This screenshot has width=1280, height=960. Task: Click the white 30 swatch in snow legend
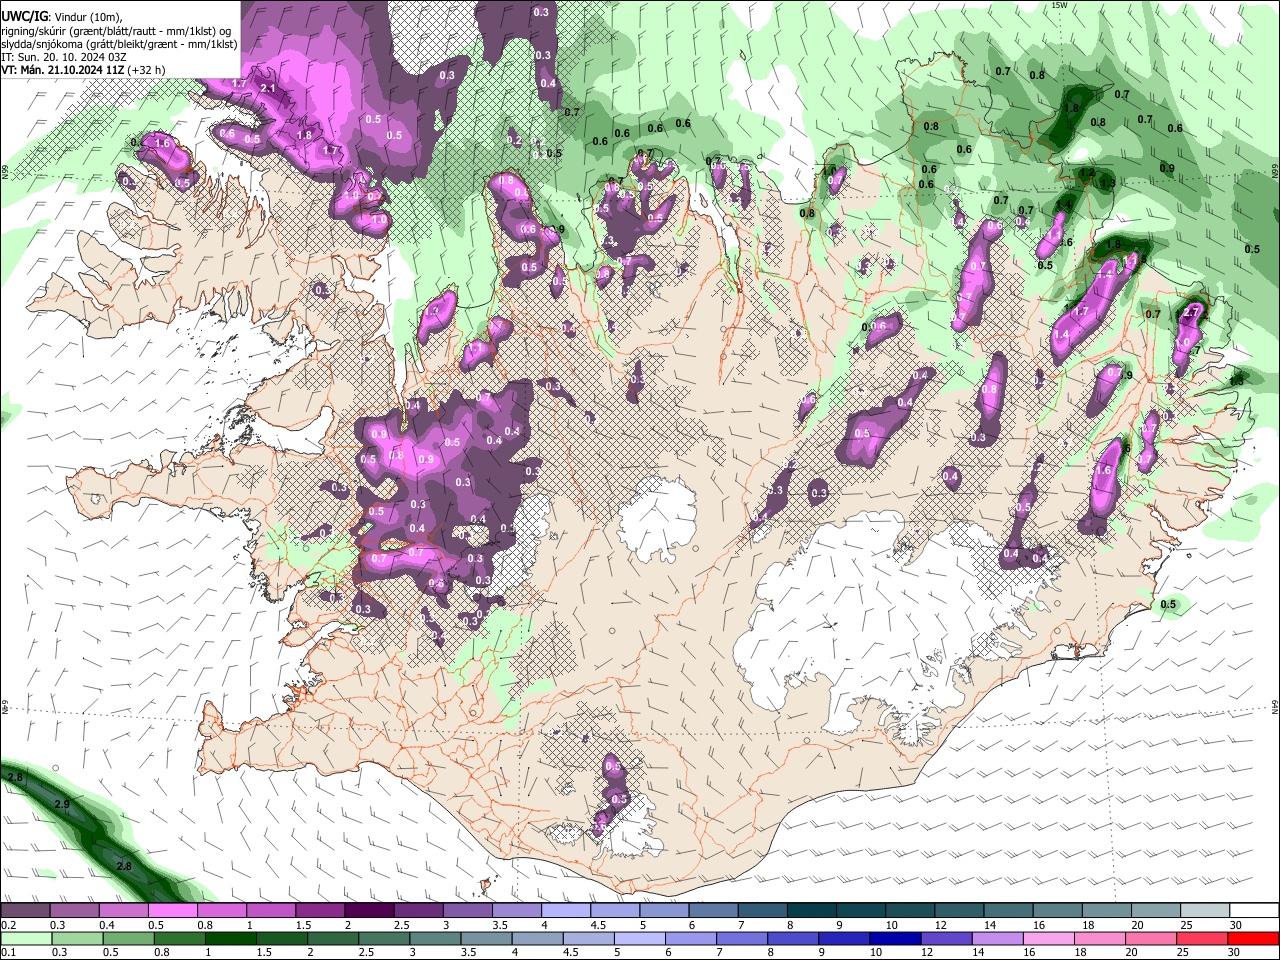[x=1254, y=911]
